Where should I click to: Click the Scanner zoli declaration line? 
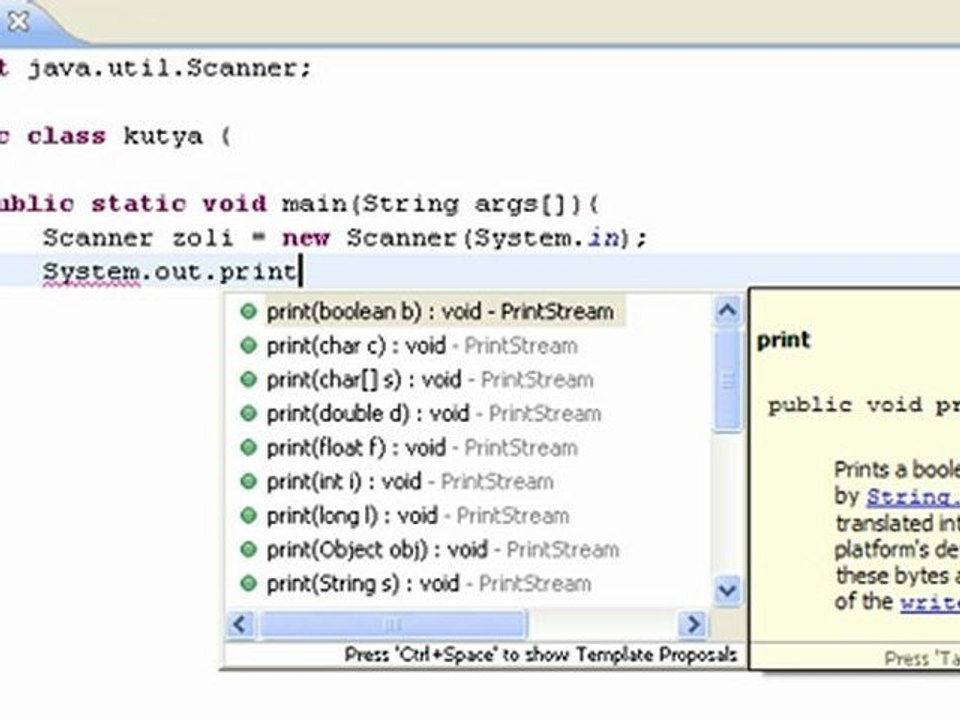pyautogui.click(x=345, y=238)
